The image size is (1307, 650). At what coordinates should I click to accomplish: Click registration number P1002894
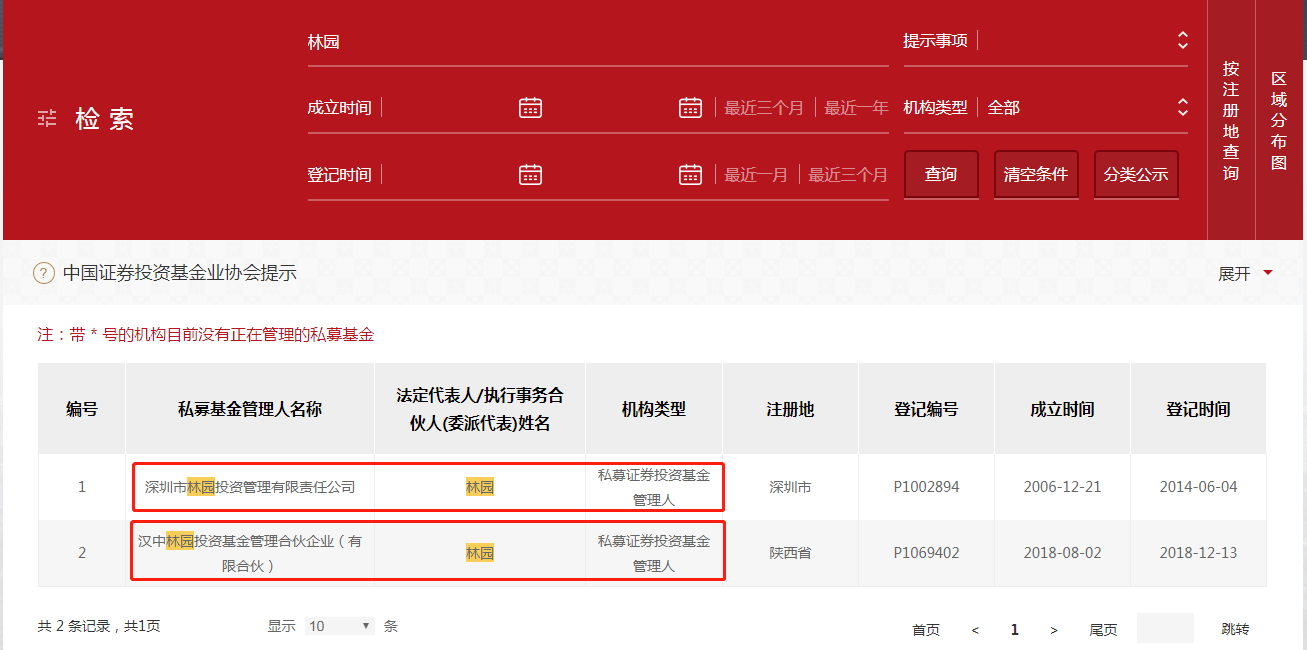point(926,487)
